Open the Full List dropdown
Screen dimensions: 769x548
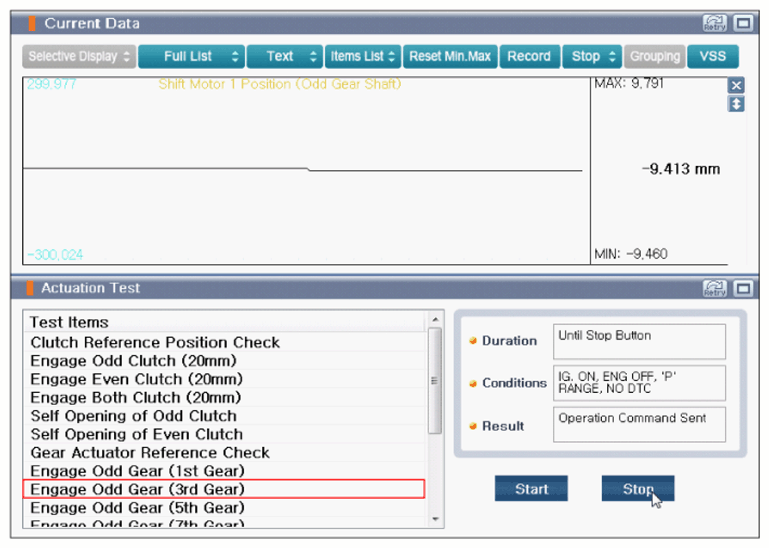tap(191, 56)
